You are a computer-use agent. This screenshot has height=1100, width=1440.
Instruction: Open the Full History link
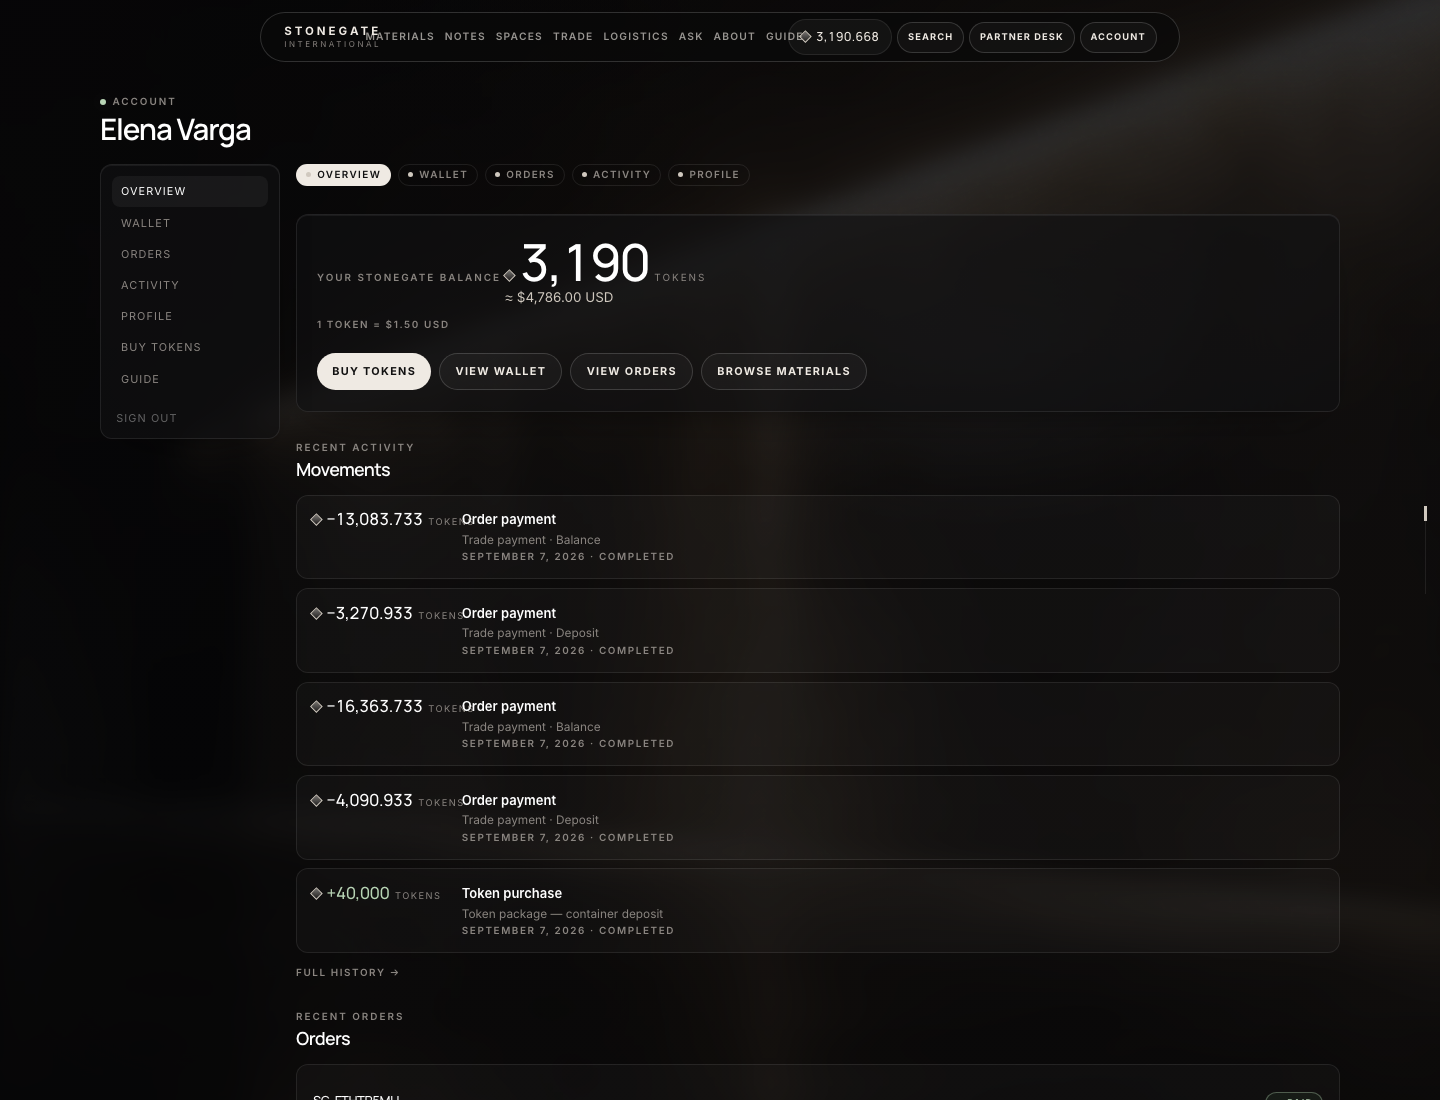[x=348, y=972]
